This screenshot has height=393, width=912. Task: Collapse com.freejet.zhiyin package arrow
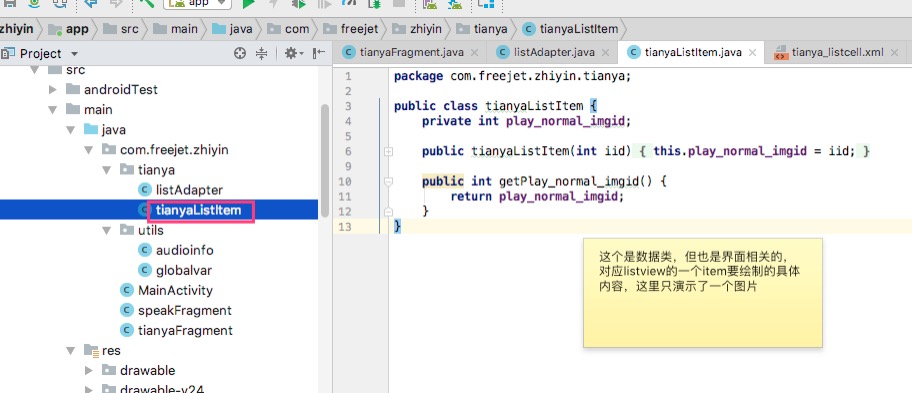click(x=88, y=150)
